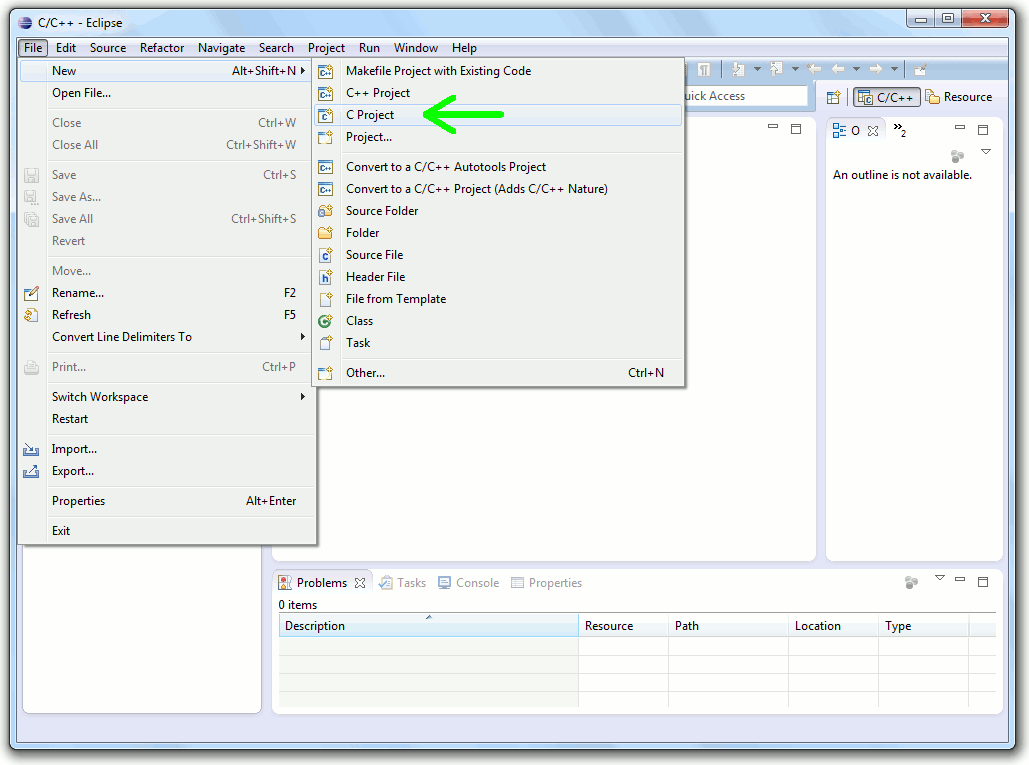Screen dimensions: 1029x765
Task: Show hidden views chevron in Outline pane
Action: click(x=900, y=130)
